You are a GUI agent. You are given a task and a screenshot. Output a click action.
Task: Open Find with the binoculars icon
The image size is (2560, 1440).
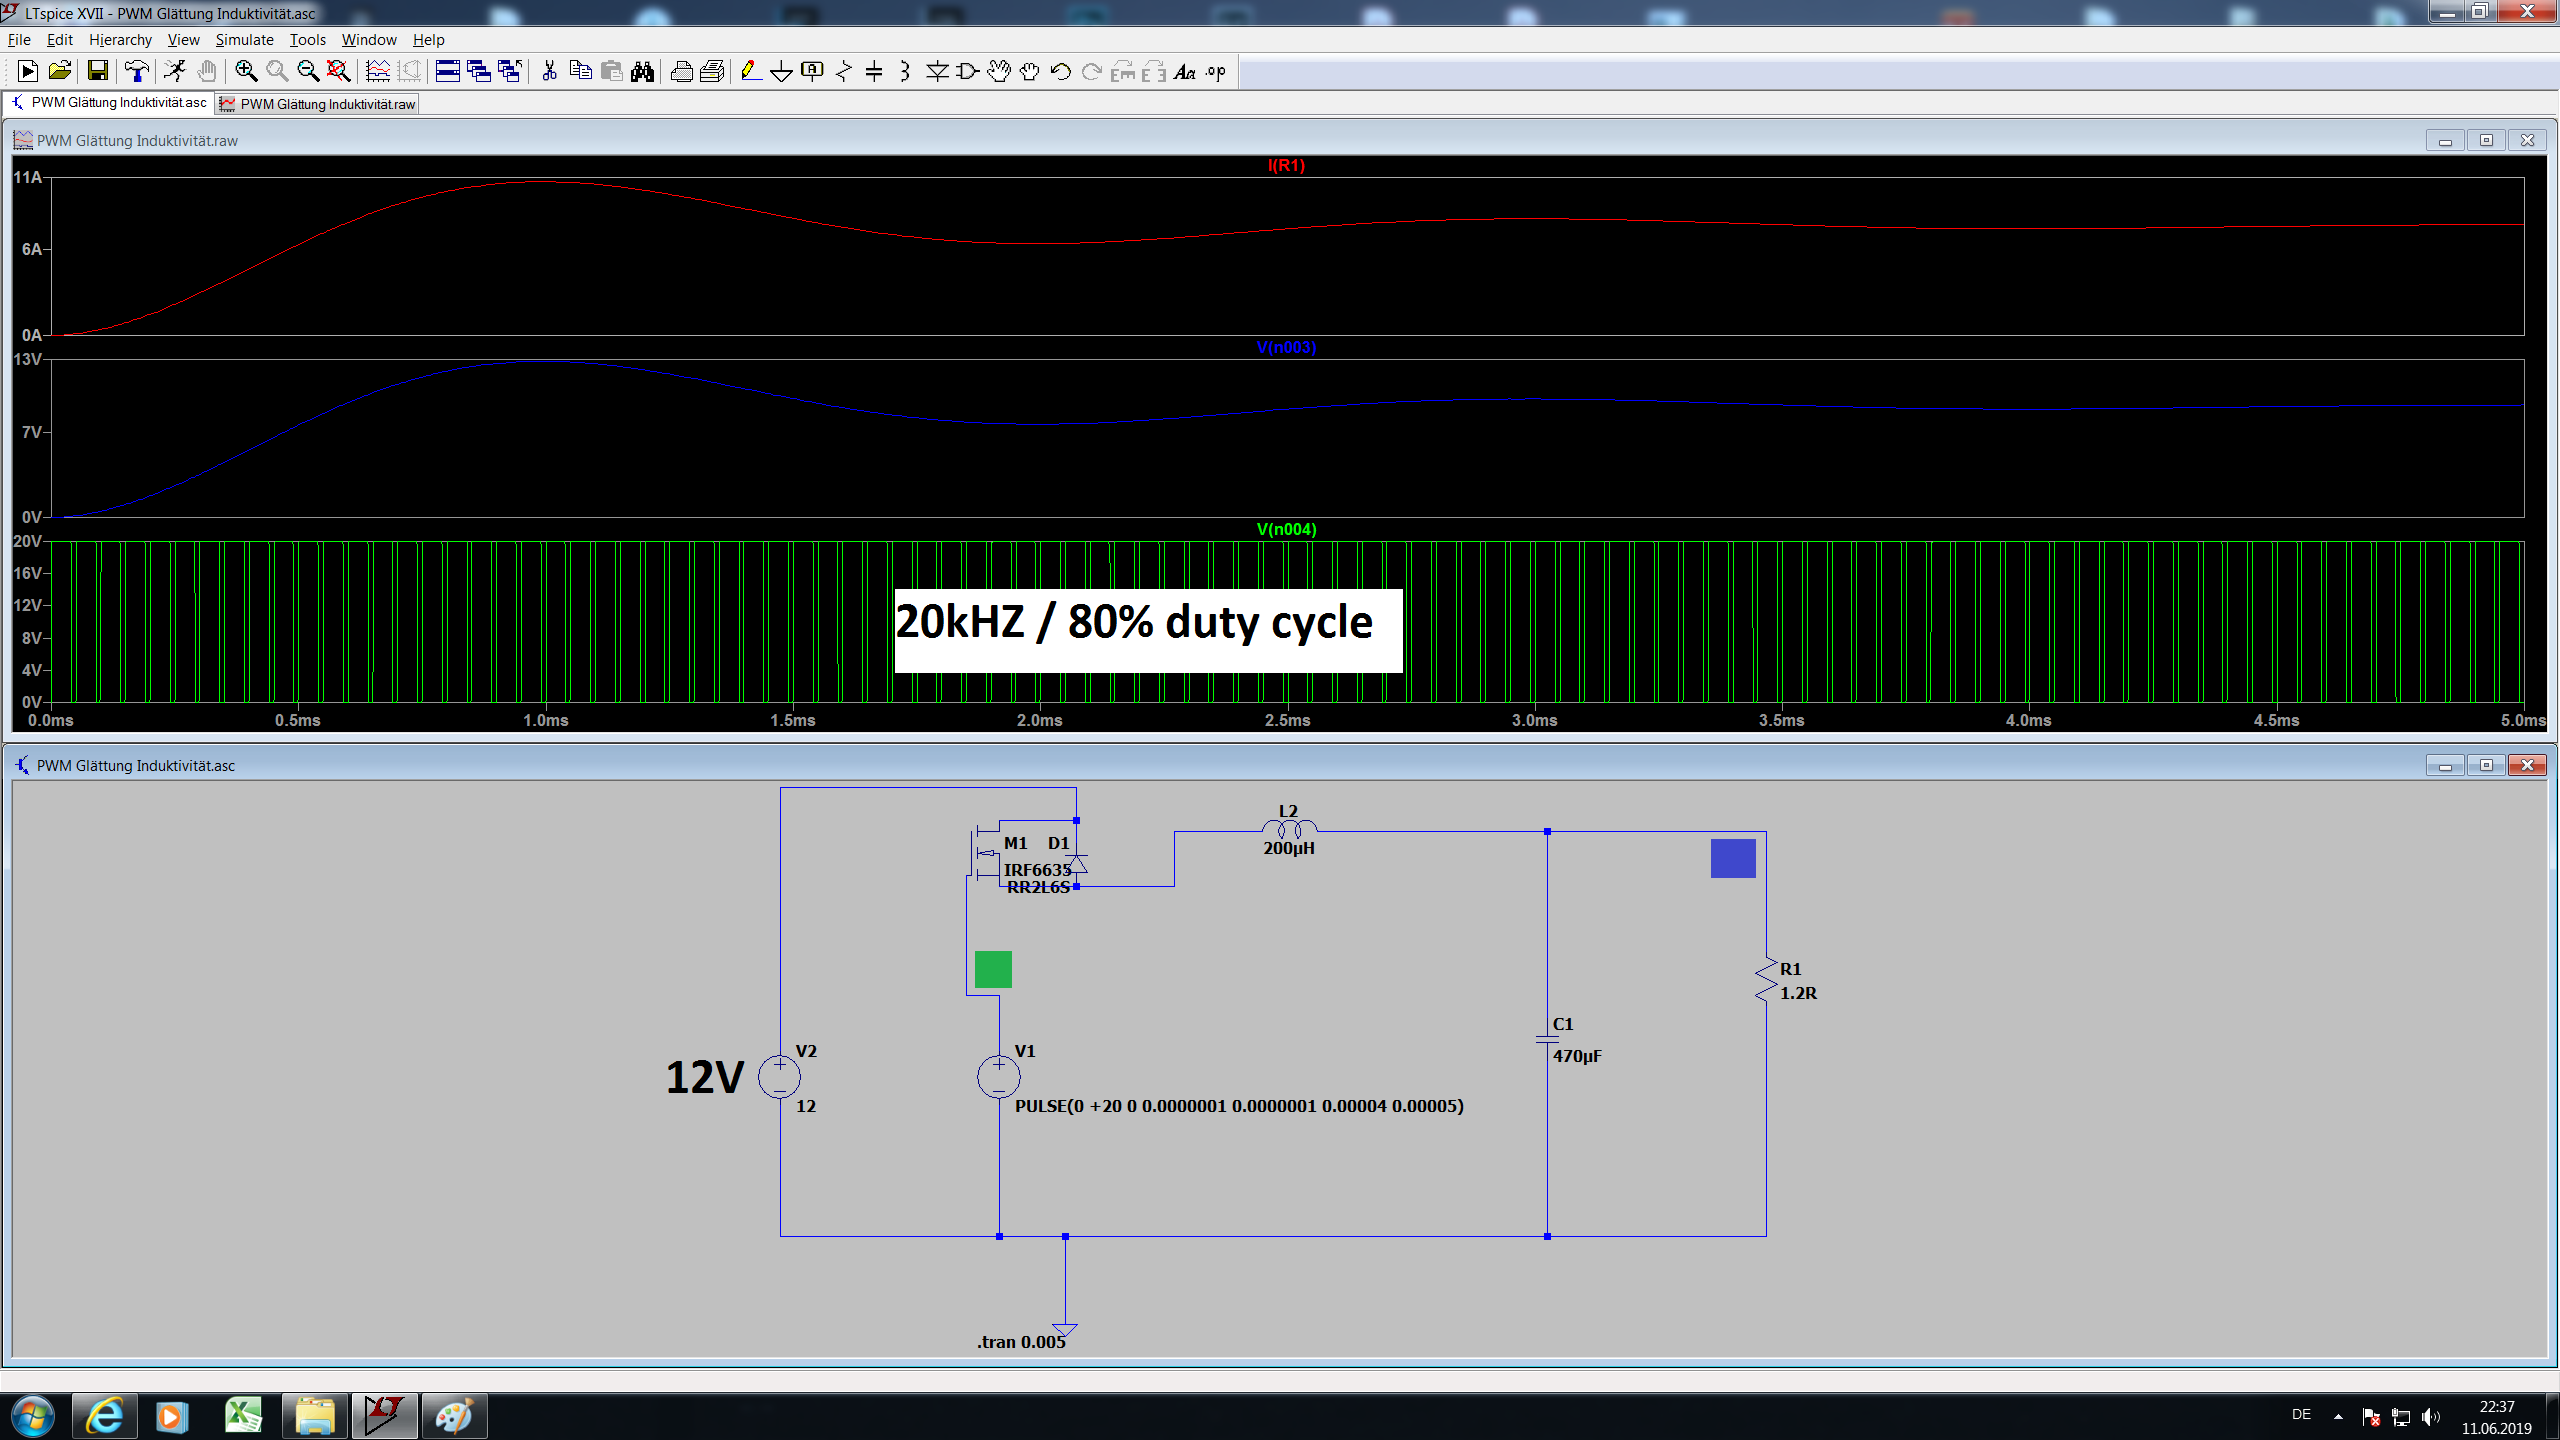pyautogui.click(x=643, y=71)
